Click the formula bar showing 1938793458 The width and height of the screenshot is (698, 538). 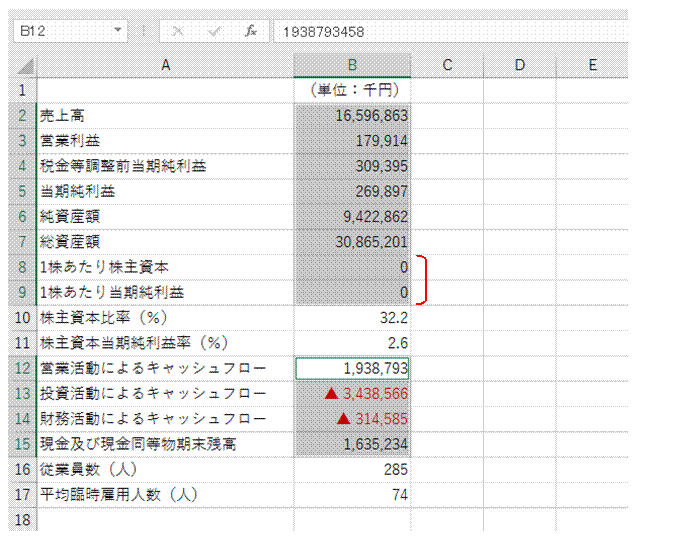pyautogui.click(x=450, y=32)
